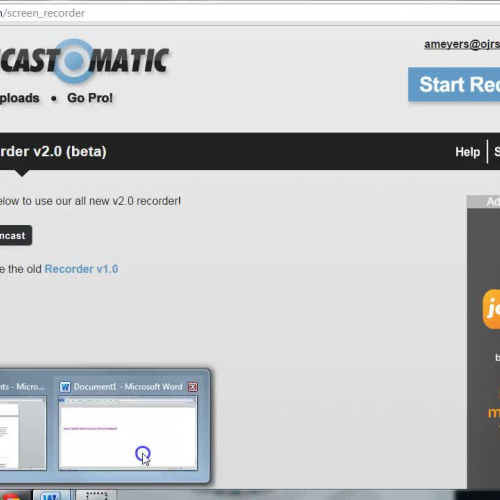This screenshot has width=500, height=500.
Task: Open the Uploads navigation link
Action: tap(19, 98)
